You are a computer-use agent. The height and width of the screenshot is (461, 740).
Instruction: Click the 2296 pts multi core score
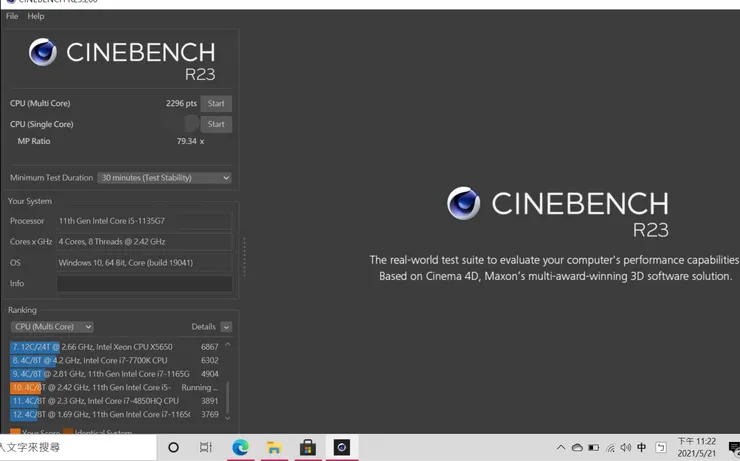tap(181, 103)
